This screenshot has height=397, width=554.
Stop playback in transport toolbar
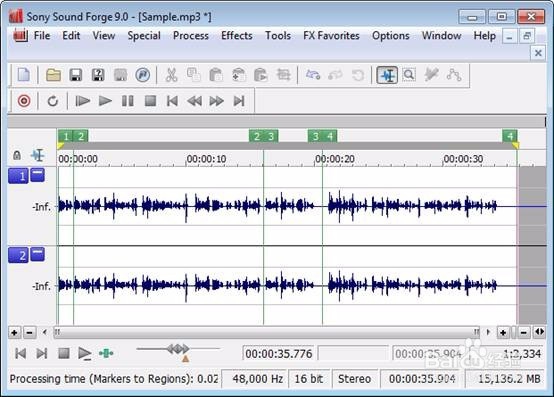point(151,101)
